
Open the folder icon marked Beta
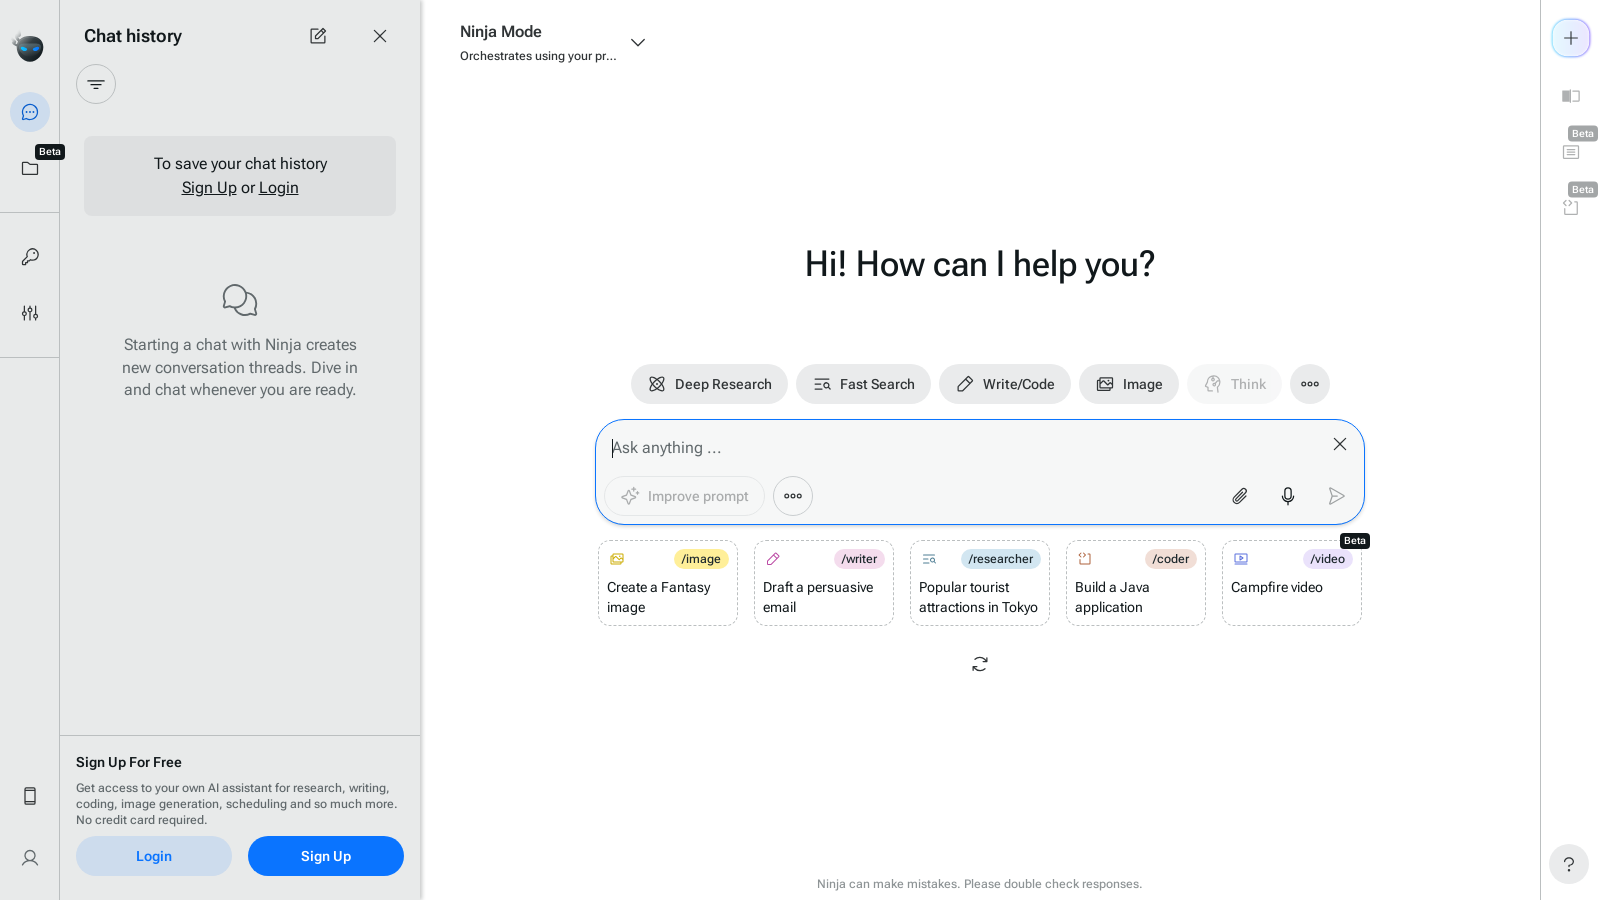click(x=30, y=168)
